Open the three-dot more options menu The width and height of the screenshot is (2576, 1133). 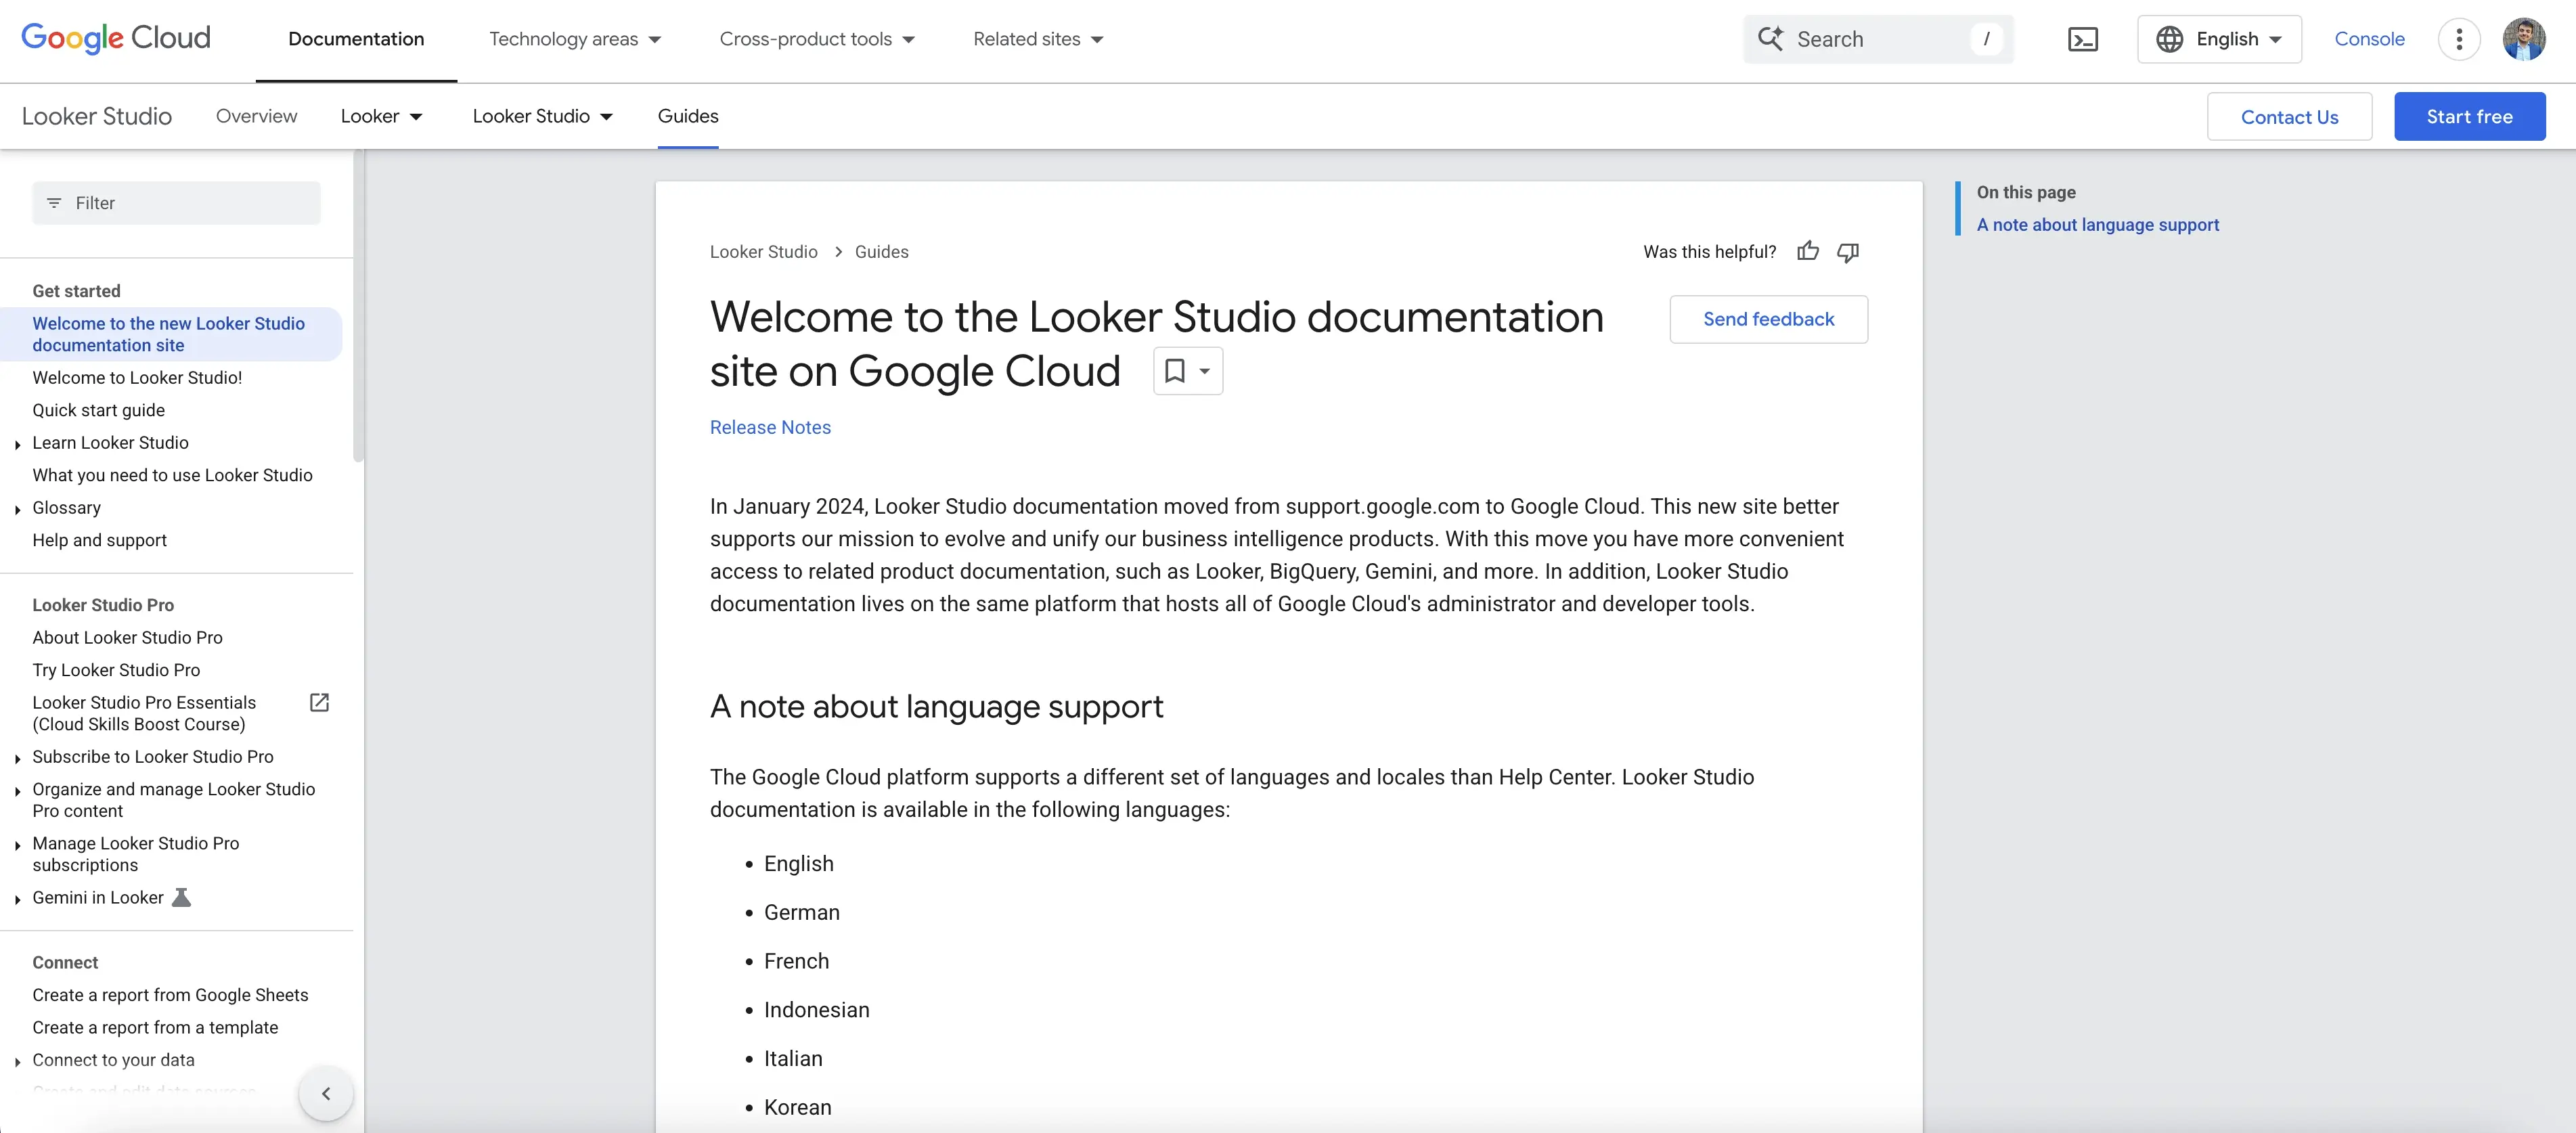click(x=2459, y=39)
